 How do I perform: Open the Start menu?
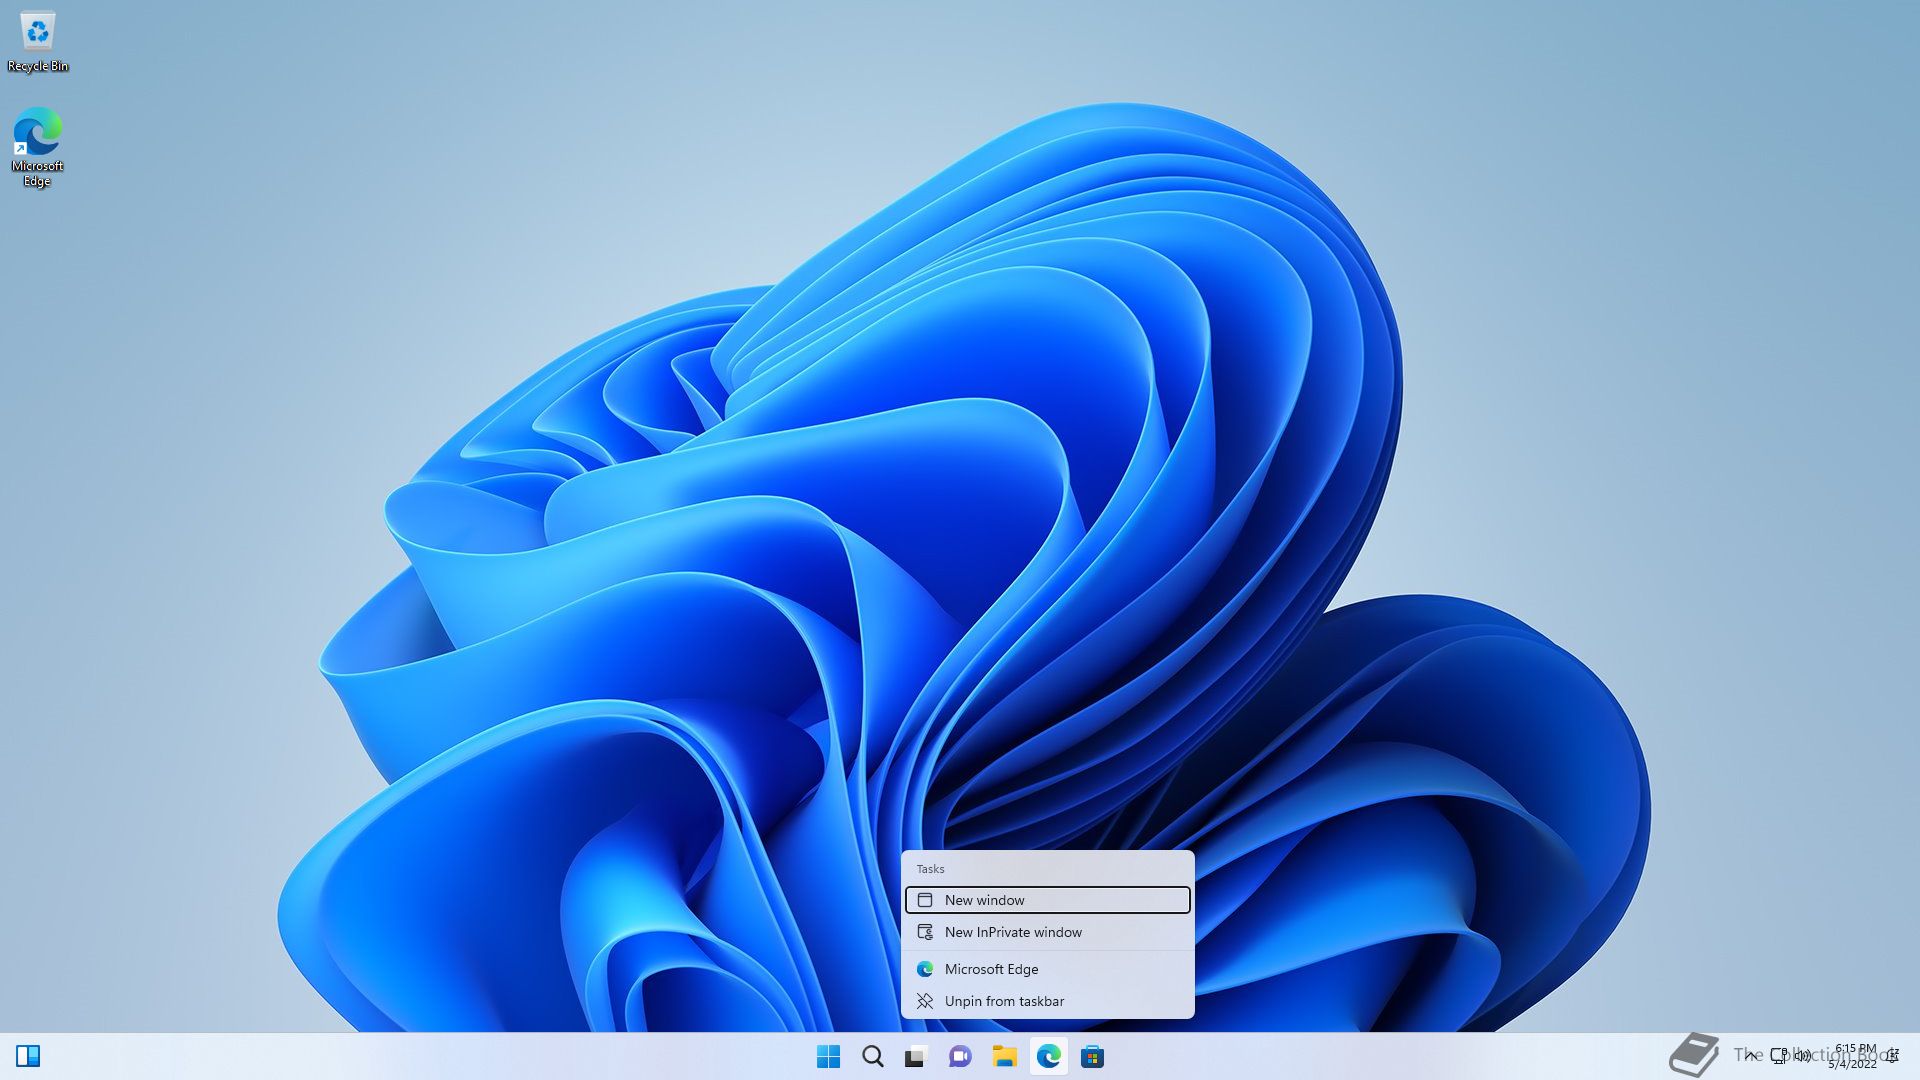pyautogui.click(x=828, y=1056)
